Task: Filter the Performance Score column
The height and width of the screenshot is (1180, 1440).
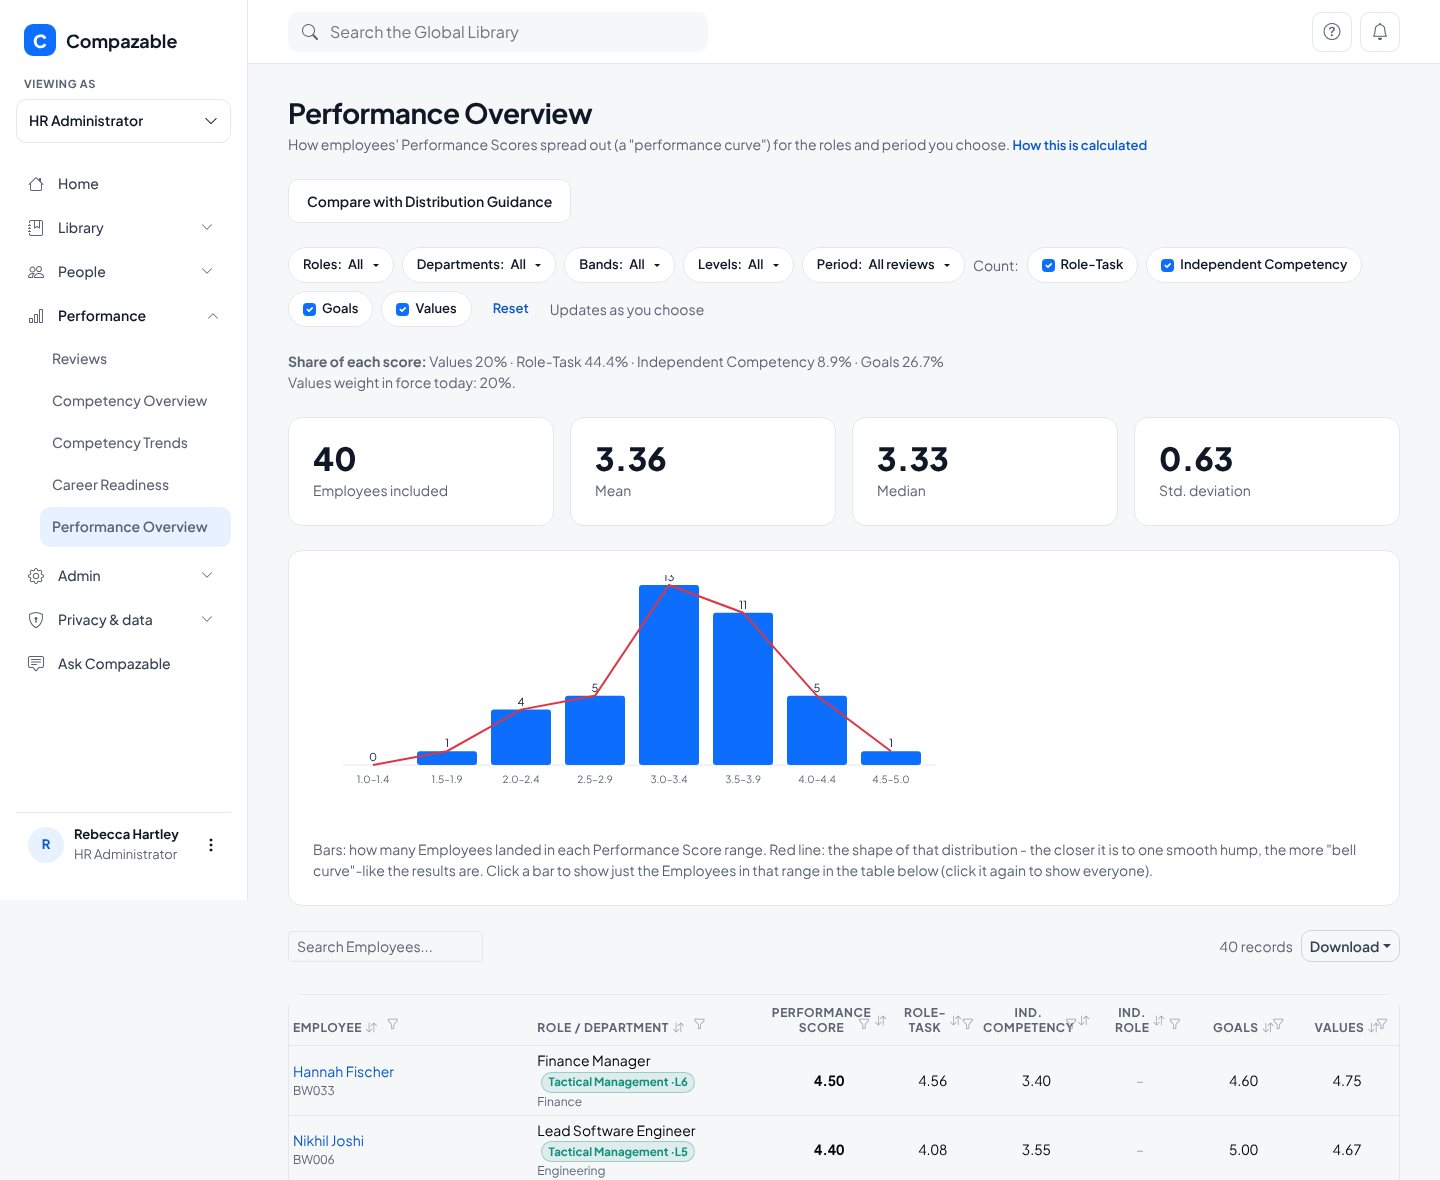Action: coord(864,1023)
